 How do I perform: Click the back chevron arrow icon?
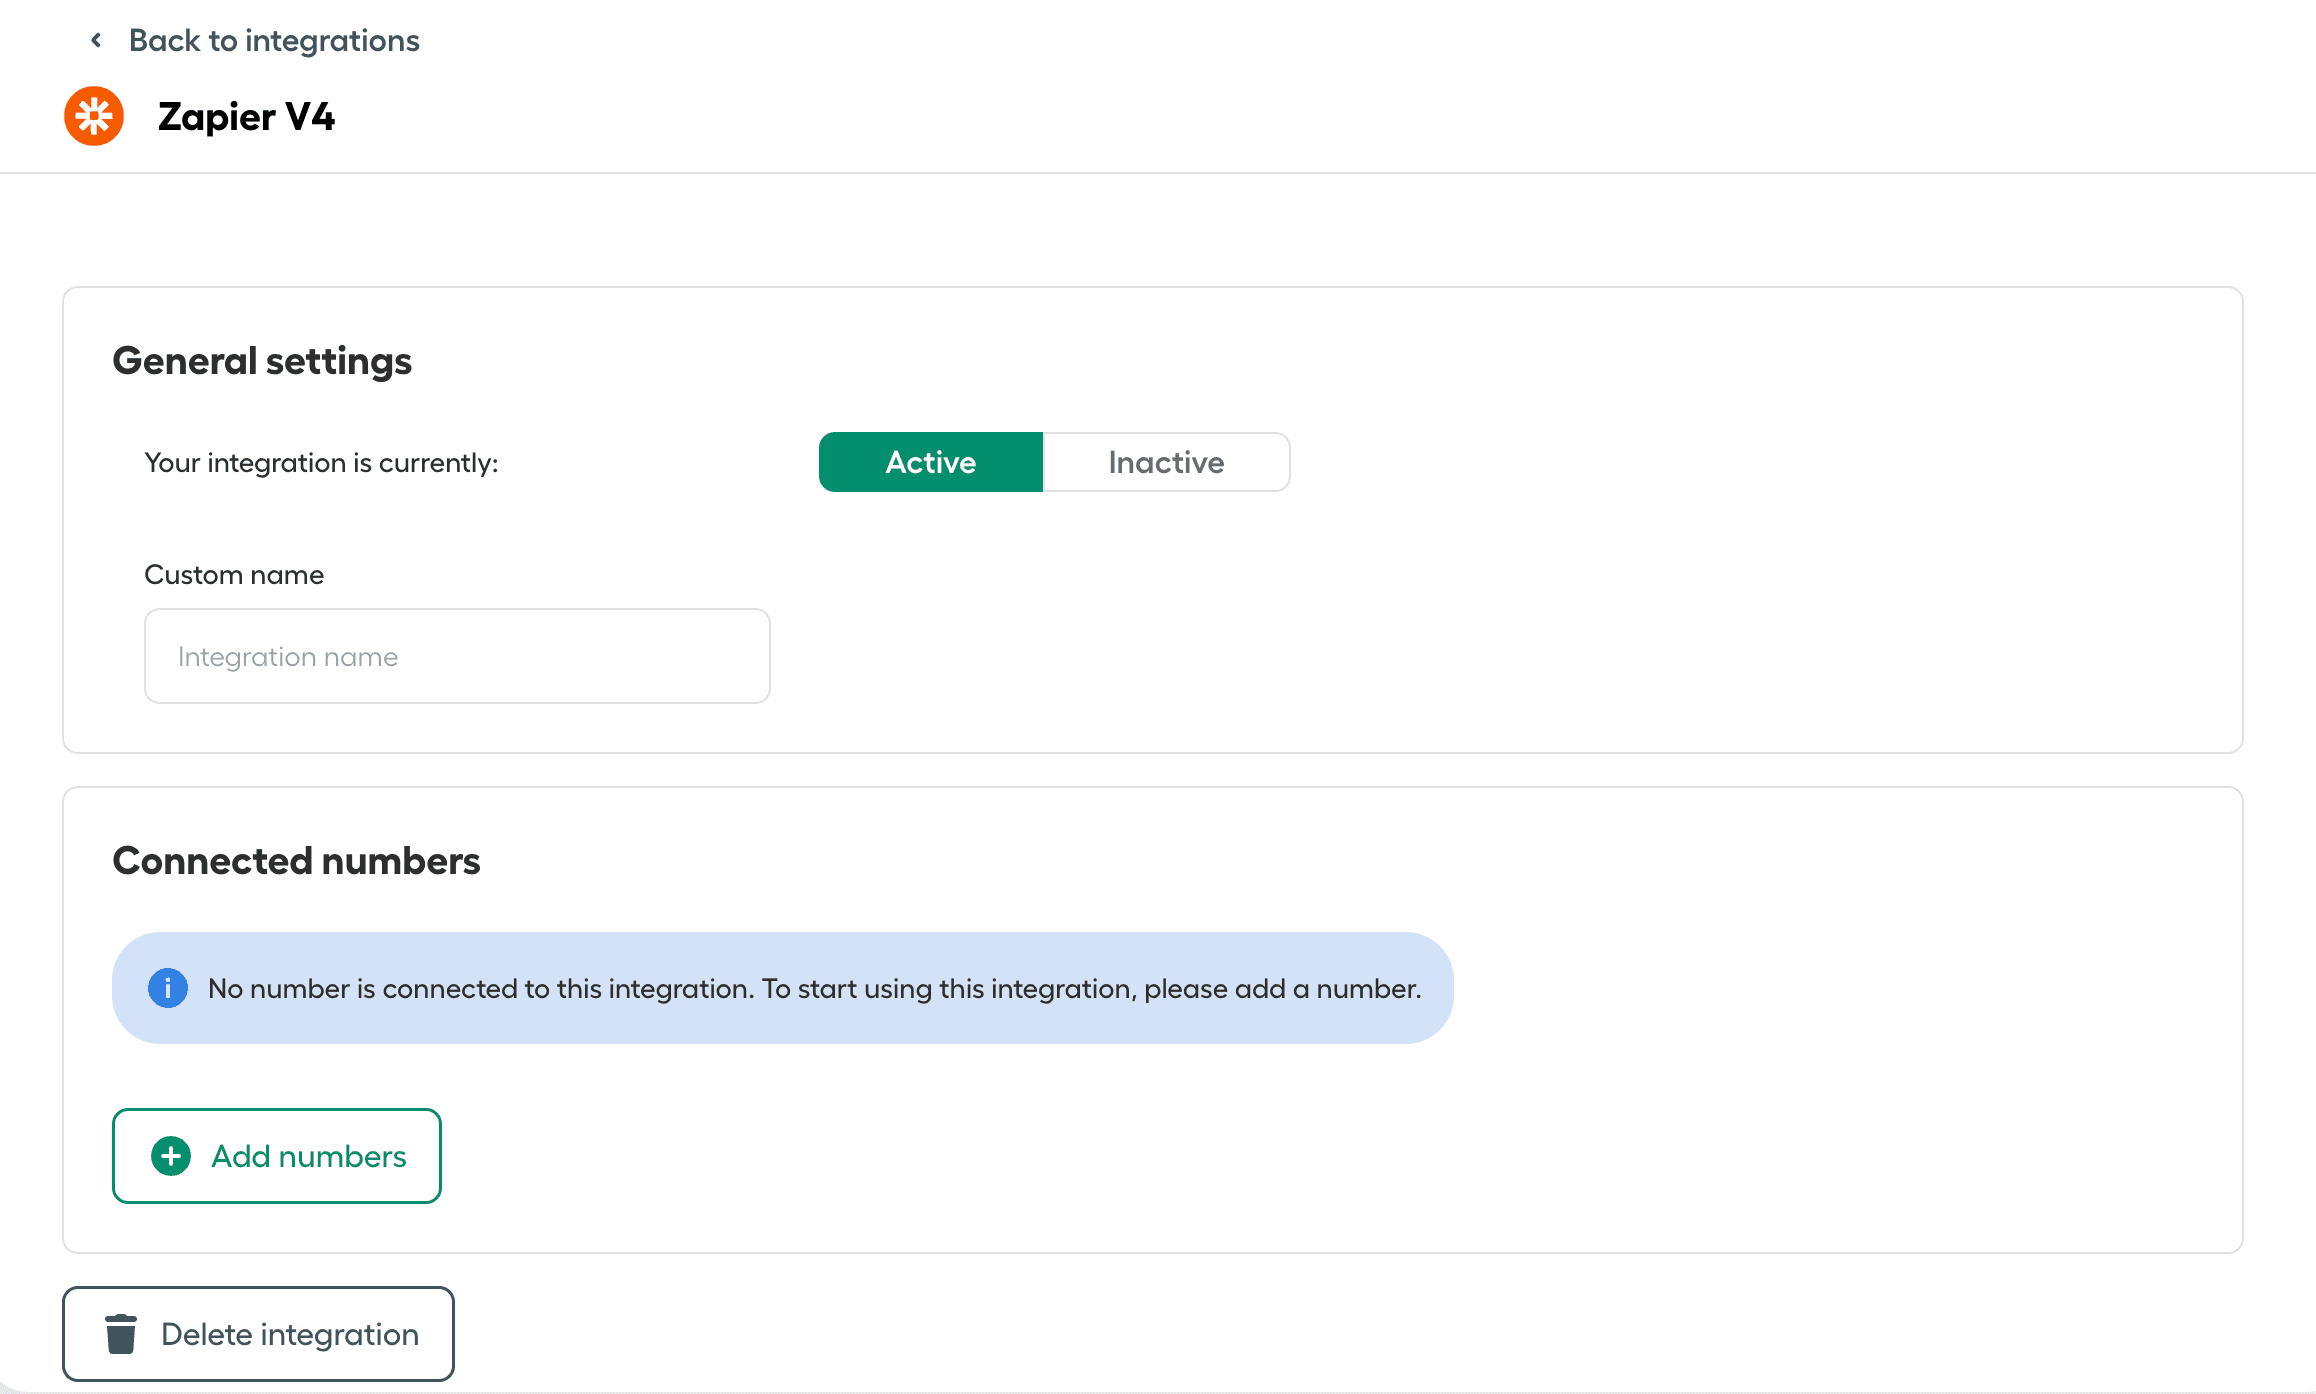pos(96,40)
